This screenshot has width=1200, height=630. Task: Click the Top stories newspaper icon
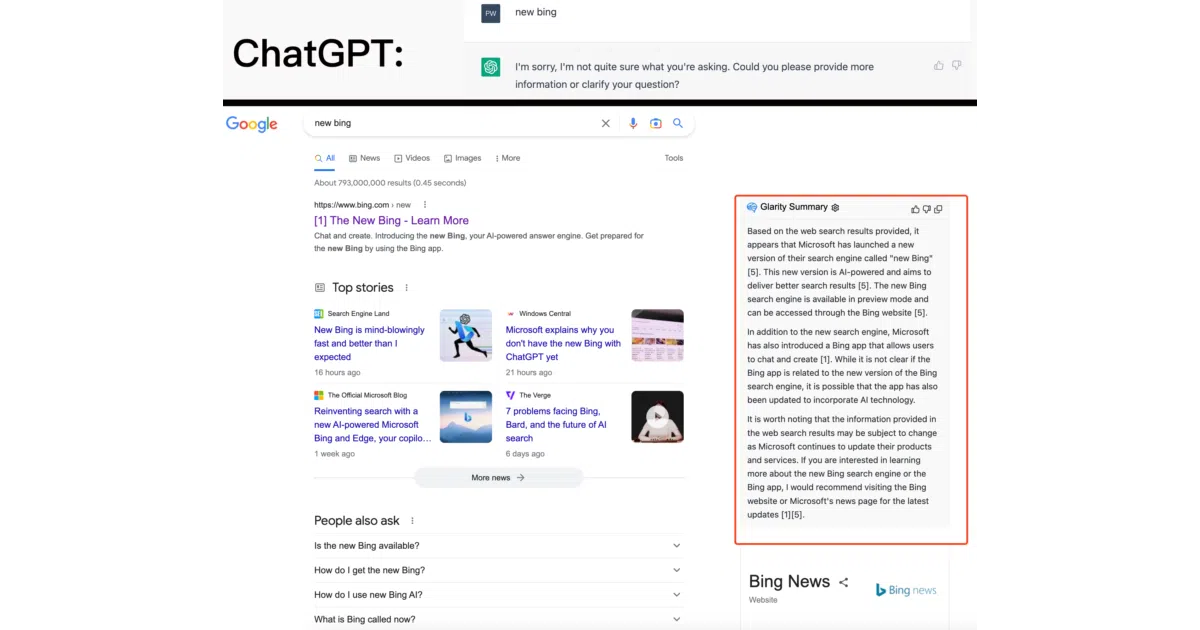point(320,288)
